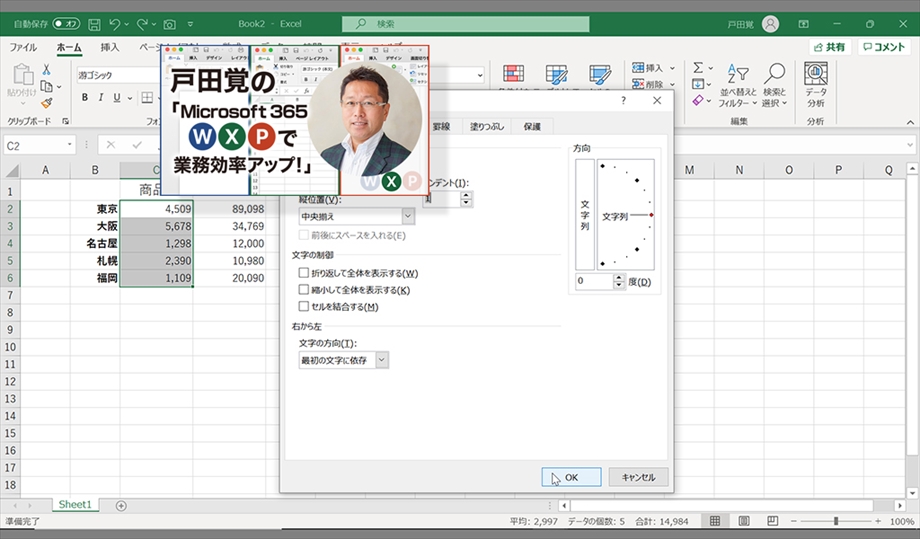The height and width of the screenshot is (539, 920).
Task: Click the コメント button
Action: point(884,47)
